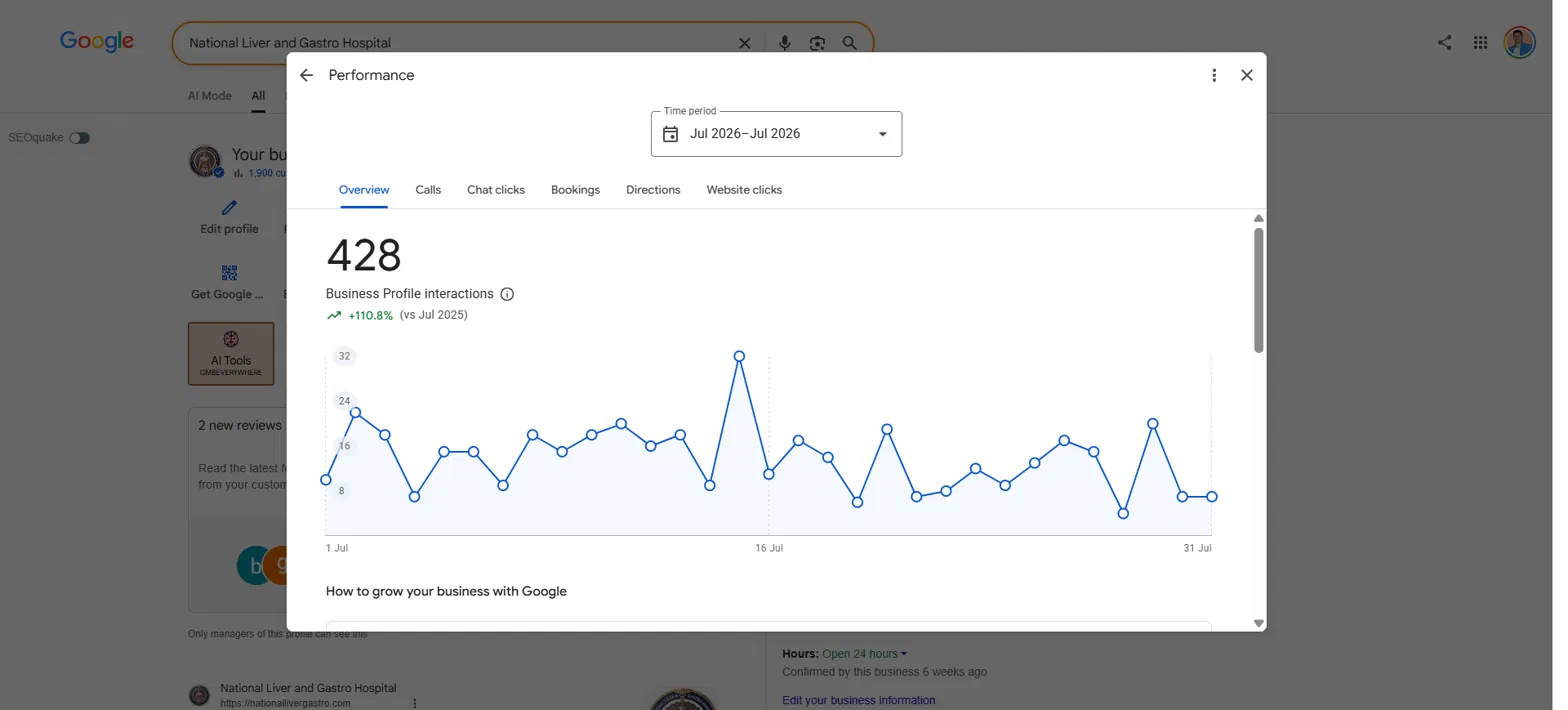The width and height of the screenshot is (1568, 710).
Task: Click the dialog vertical scrollbar thumb
Action: click(1258, 290)
